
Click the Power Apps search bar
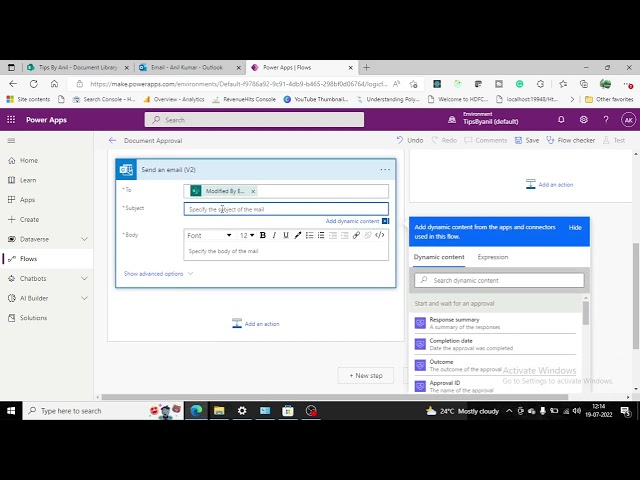click(254, 120)
